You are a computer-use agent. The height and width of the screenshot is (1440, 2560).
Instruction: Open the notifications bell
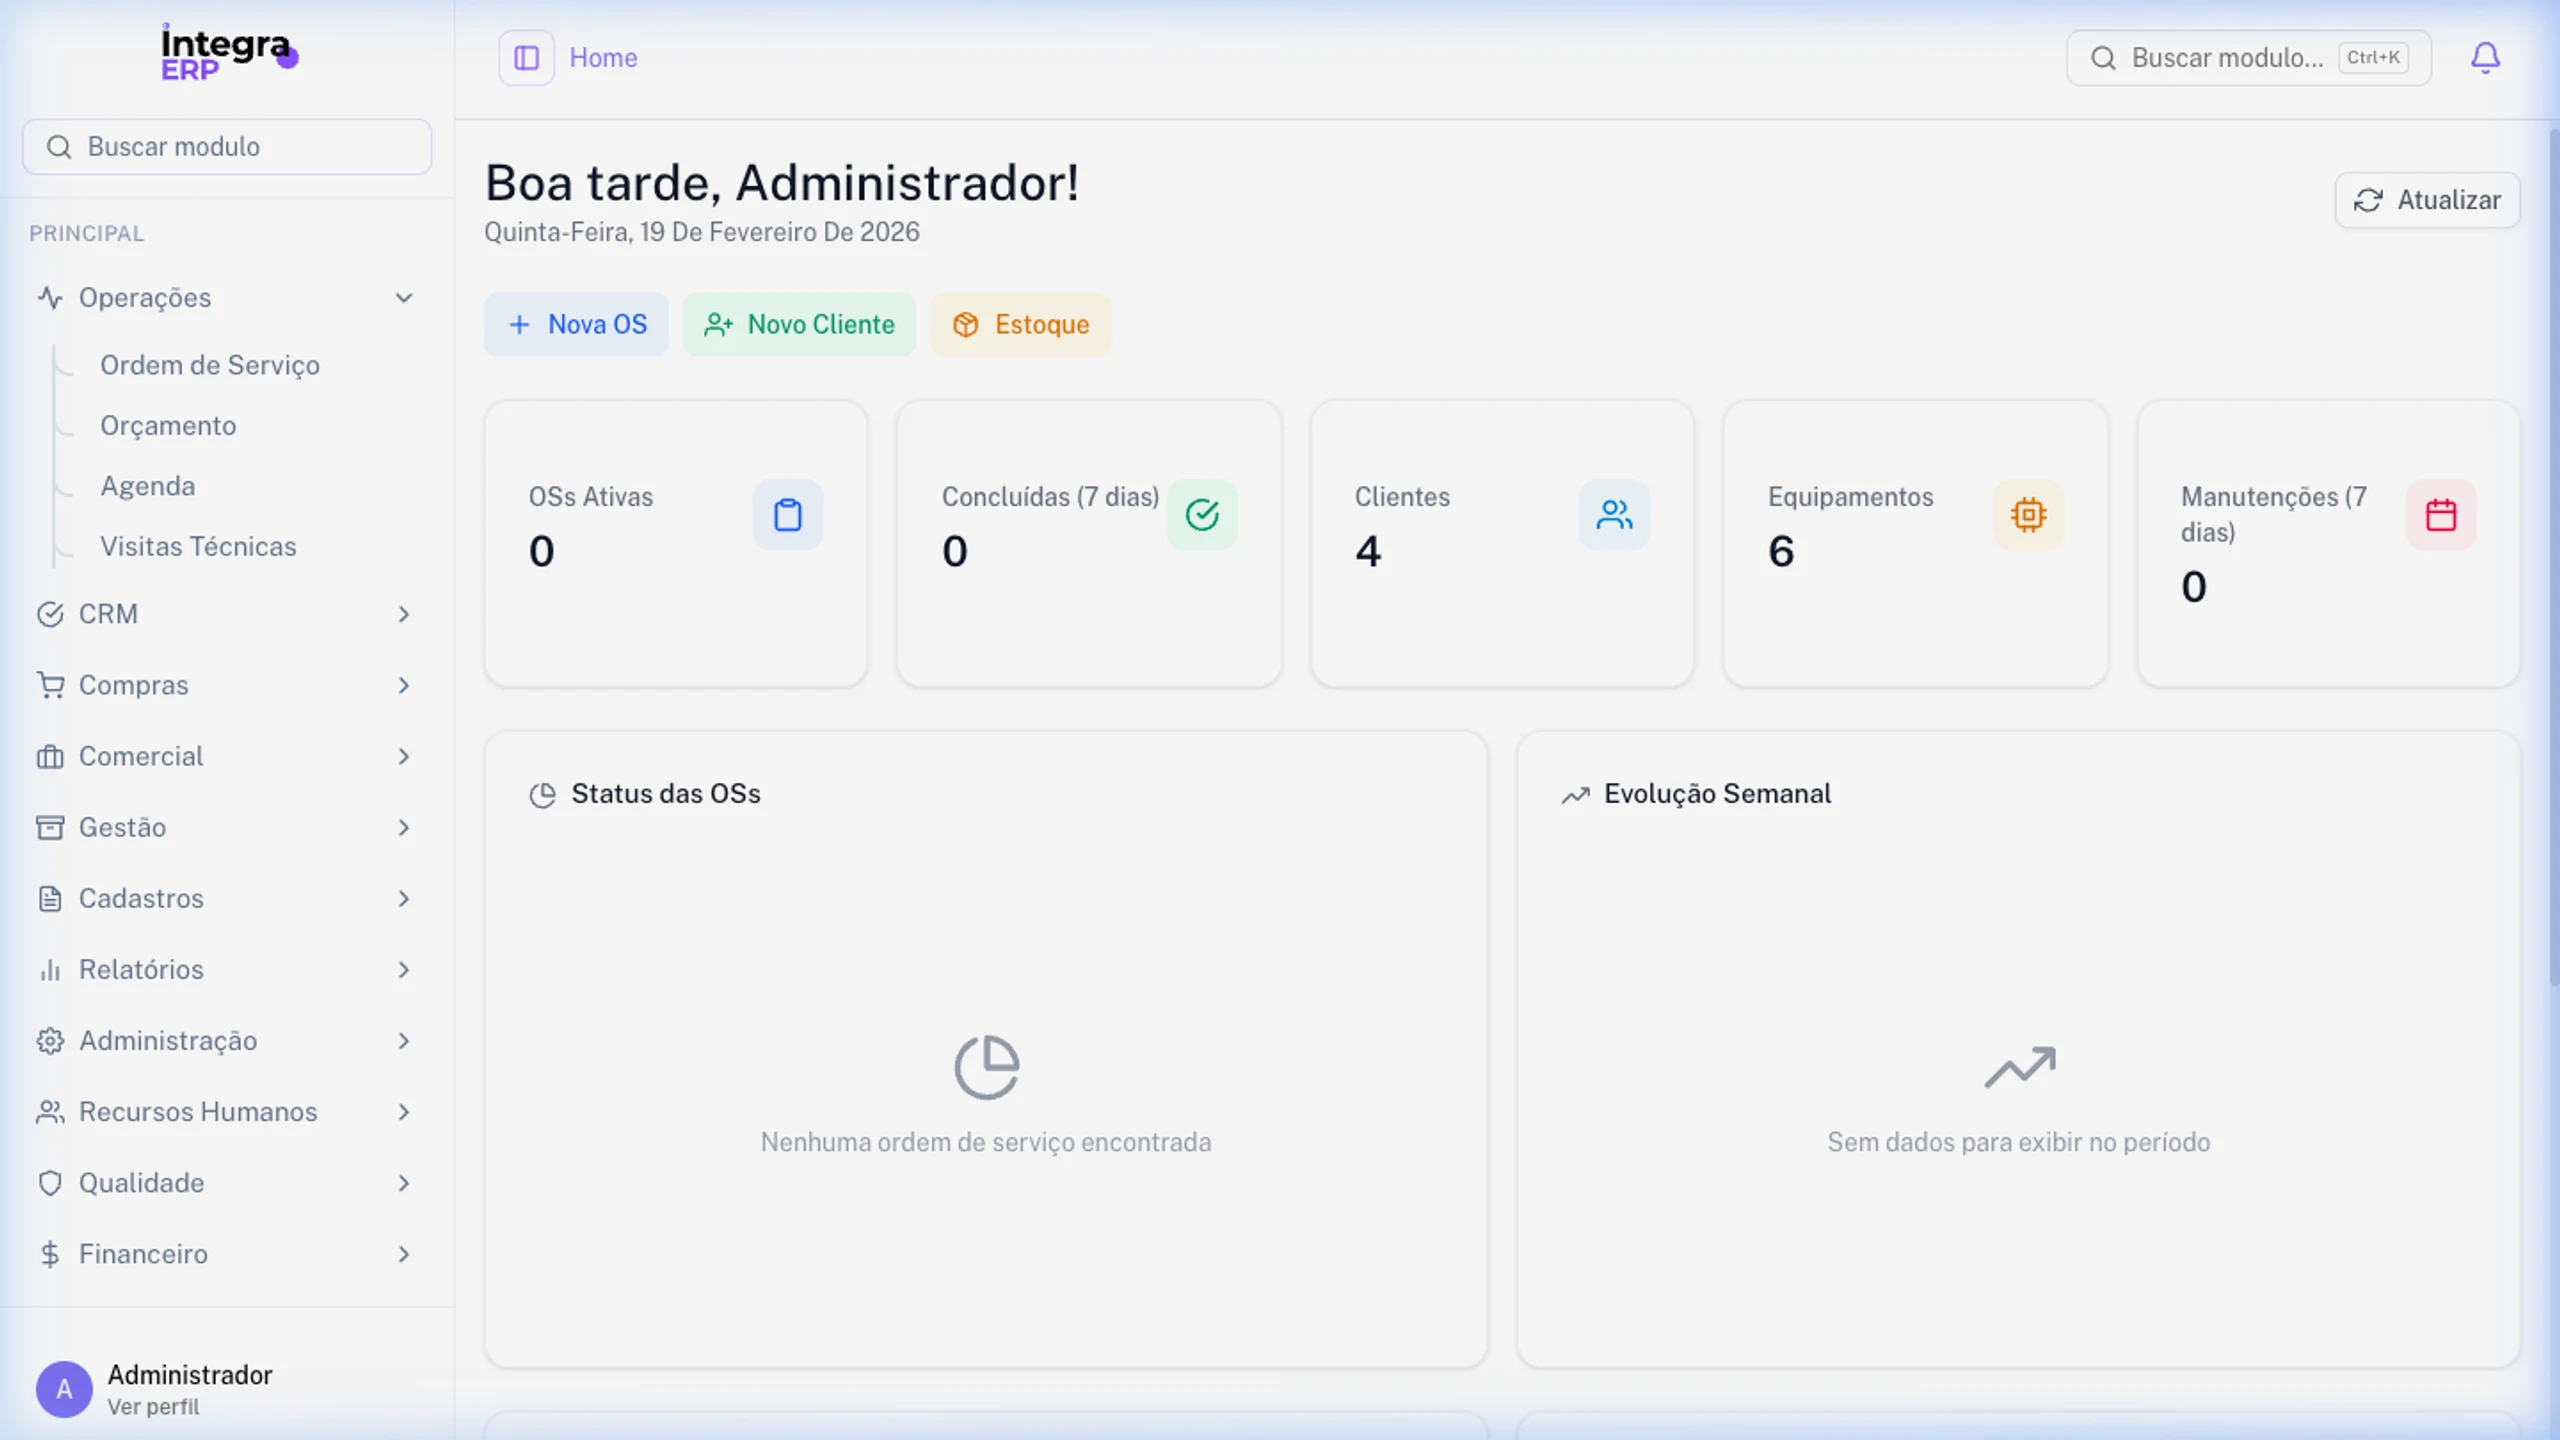tap(2485, 58)
